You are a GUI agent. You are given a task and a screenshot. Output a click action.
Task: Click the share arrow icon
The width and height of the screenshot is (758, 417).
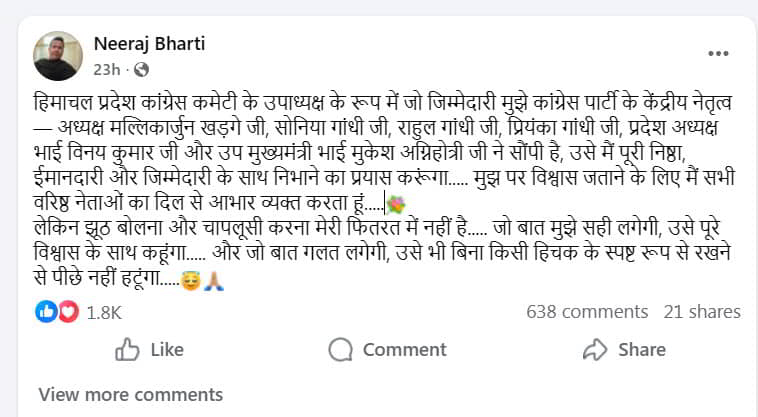[x=595, y=349]
